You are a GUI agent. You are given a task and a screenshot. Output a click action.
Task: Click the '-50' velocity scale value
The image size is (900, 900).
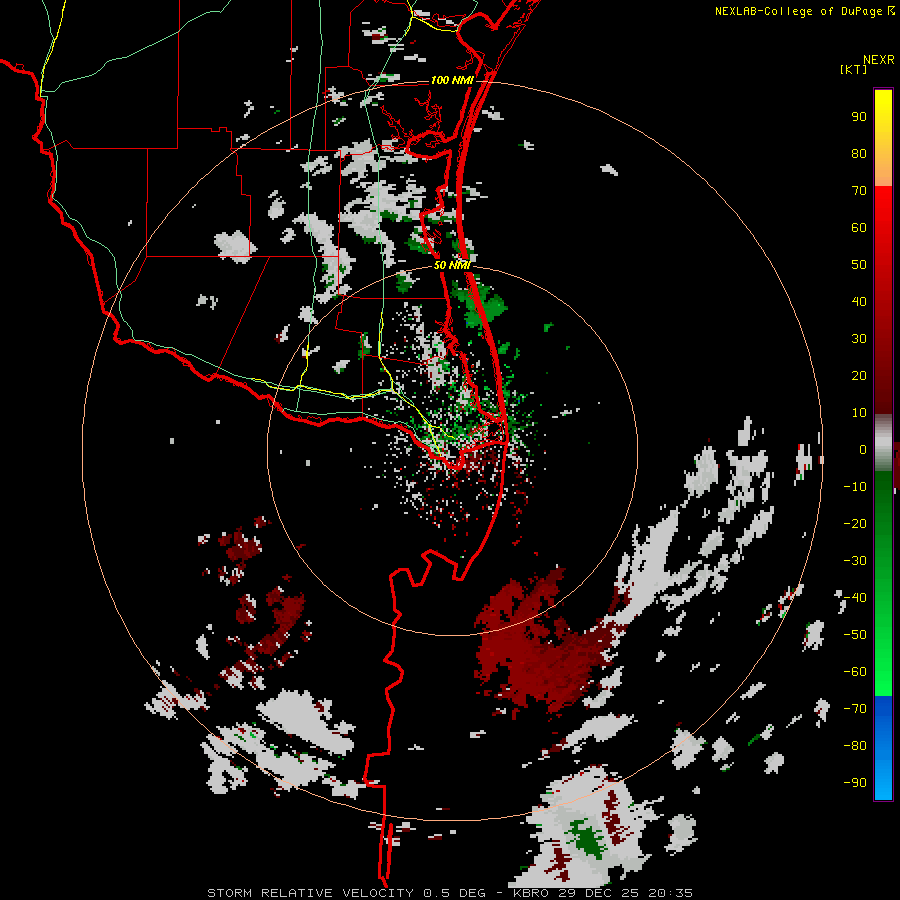coord(855,635)
